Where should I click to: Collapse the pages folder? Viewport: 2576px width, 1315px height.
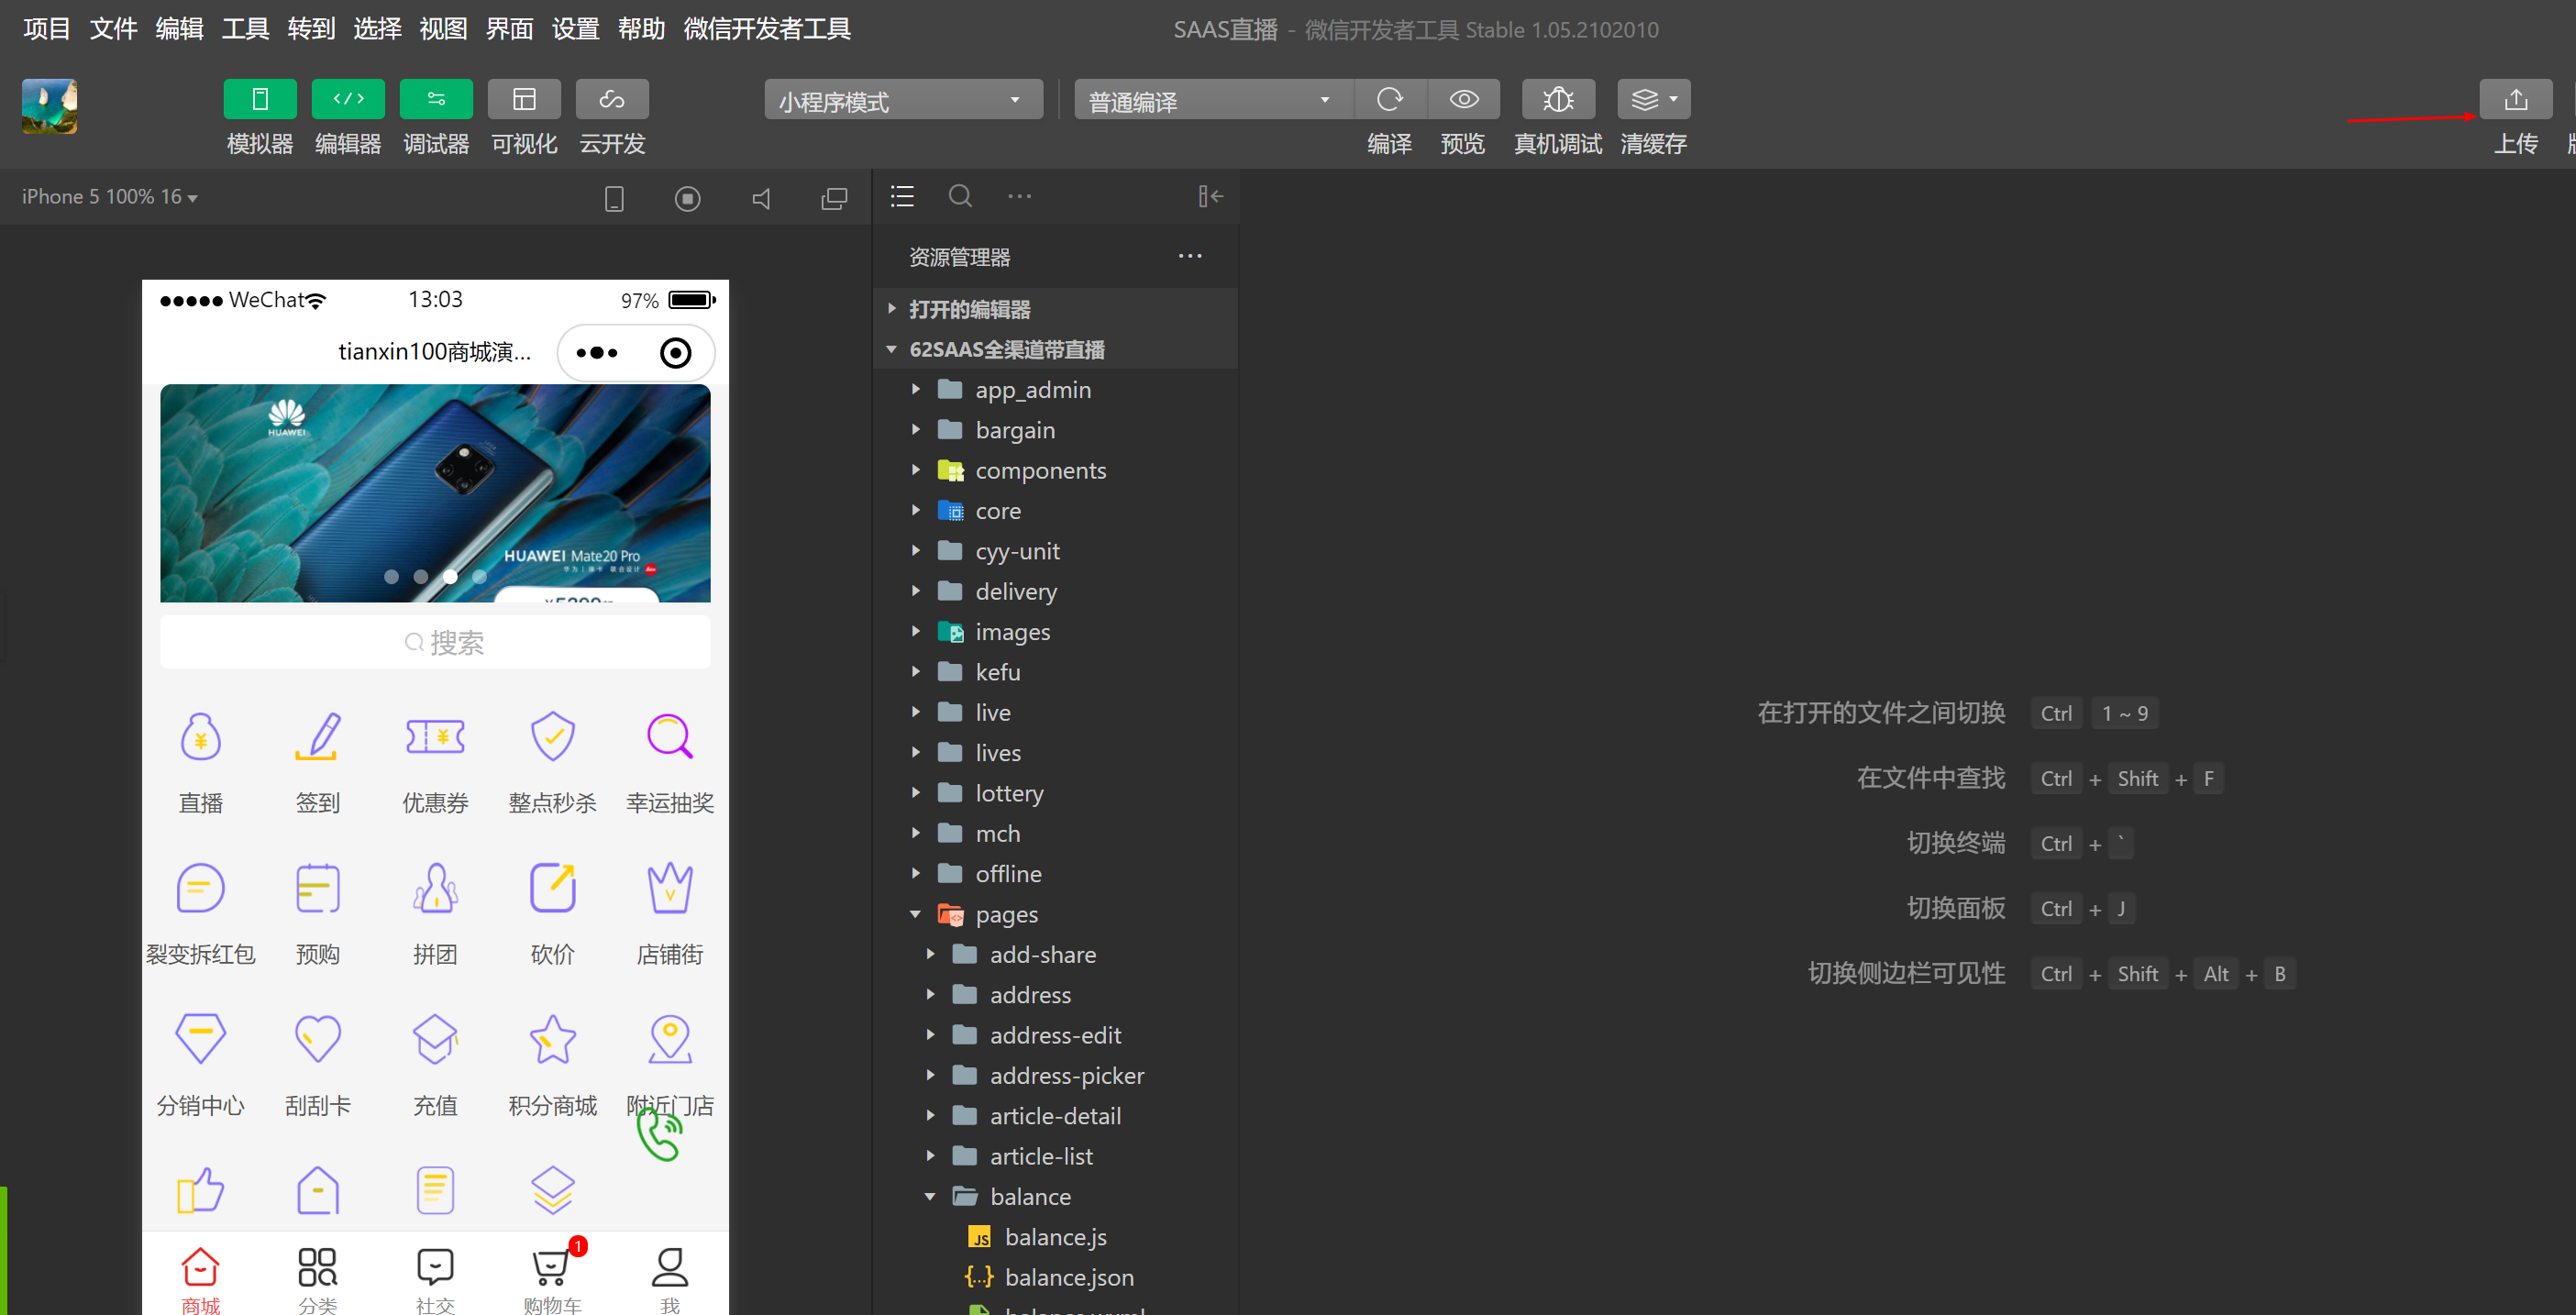click(x=1055, y=914)
